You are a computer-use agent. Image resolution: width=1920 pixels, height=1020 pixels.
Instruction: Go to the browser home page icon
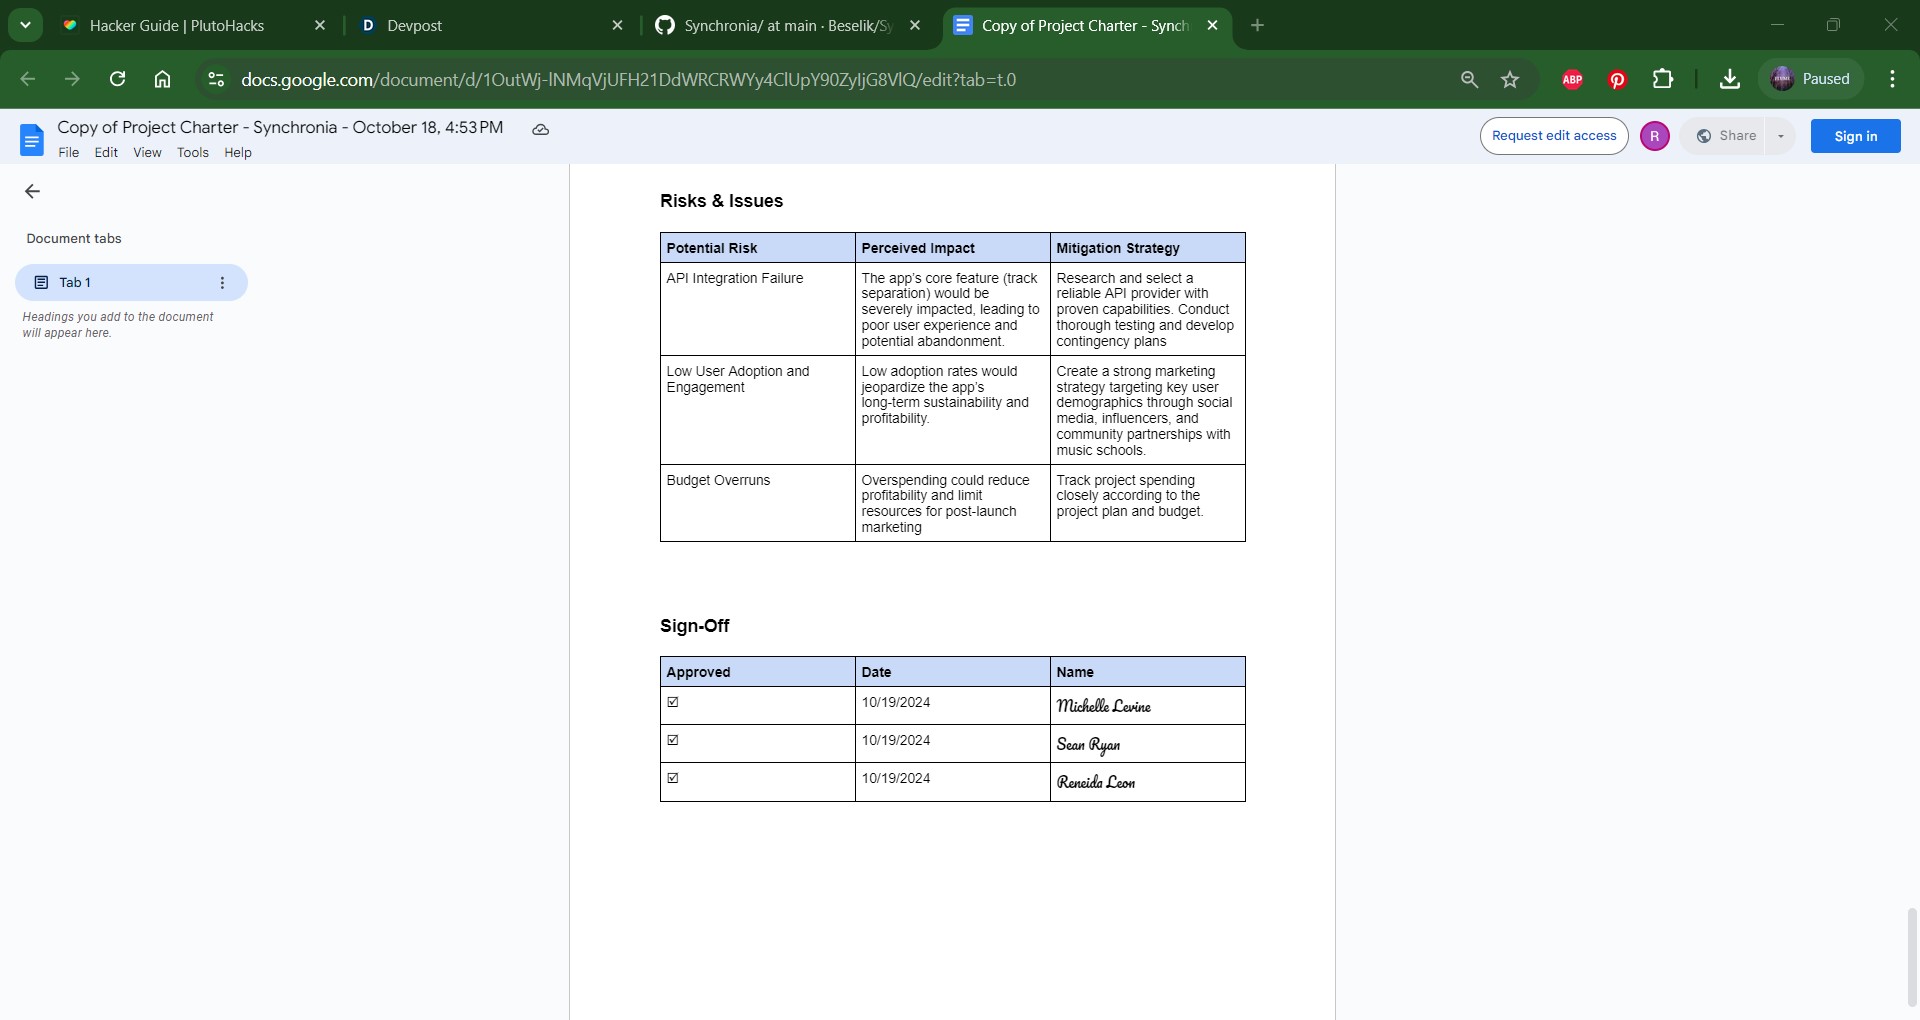162,79
